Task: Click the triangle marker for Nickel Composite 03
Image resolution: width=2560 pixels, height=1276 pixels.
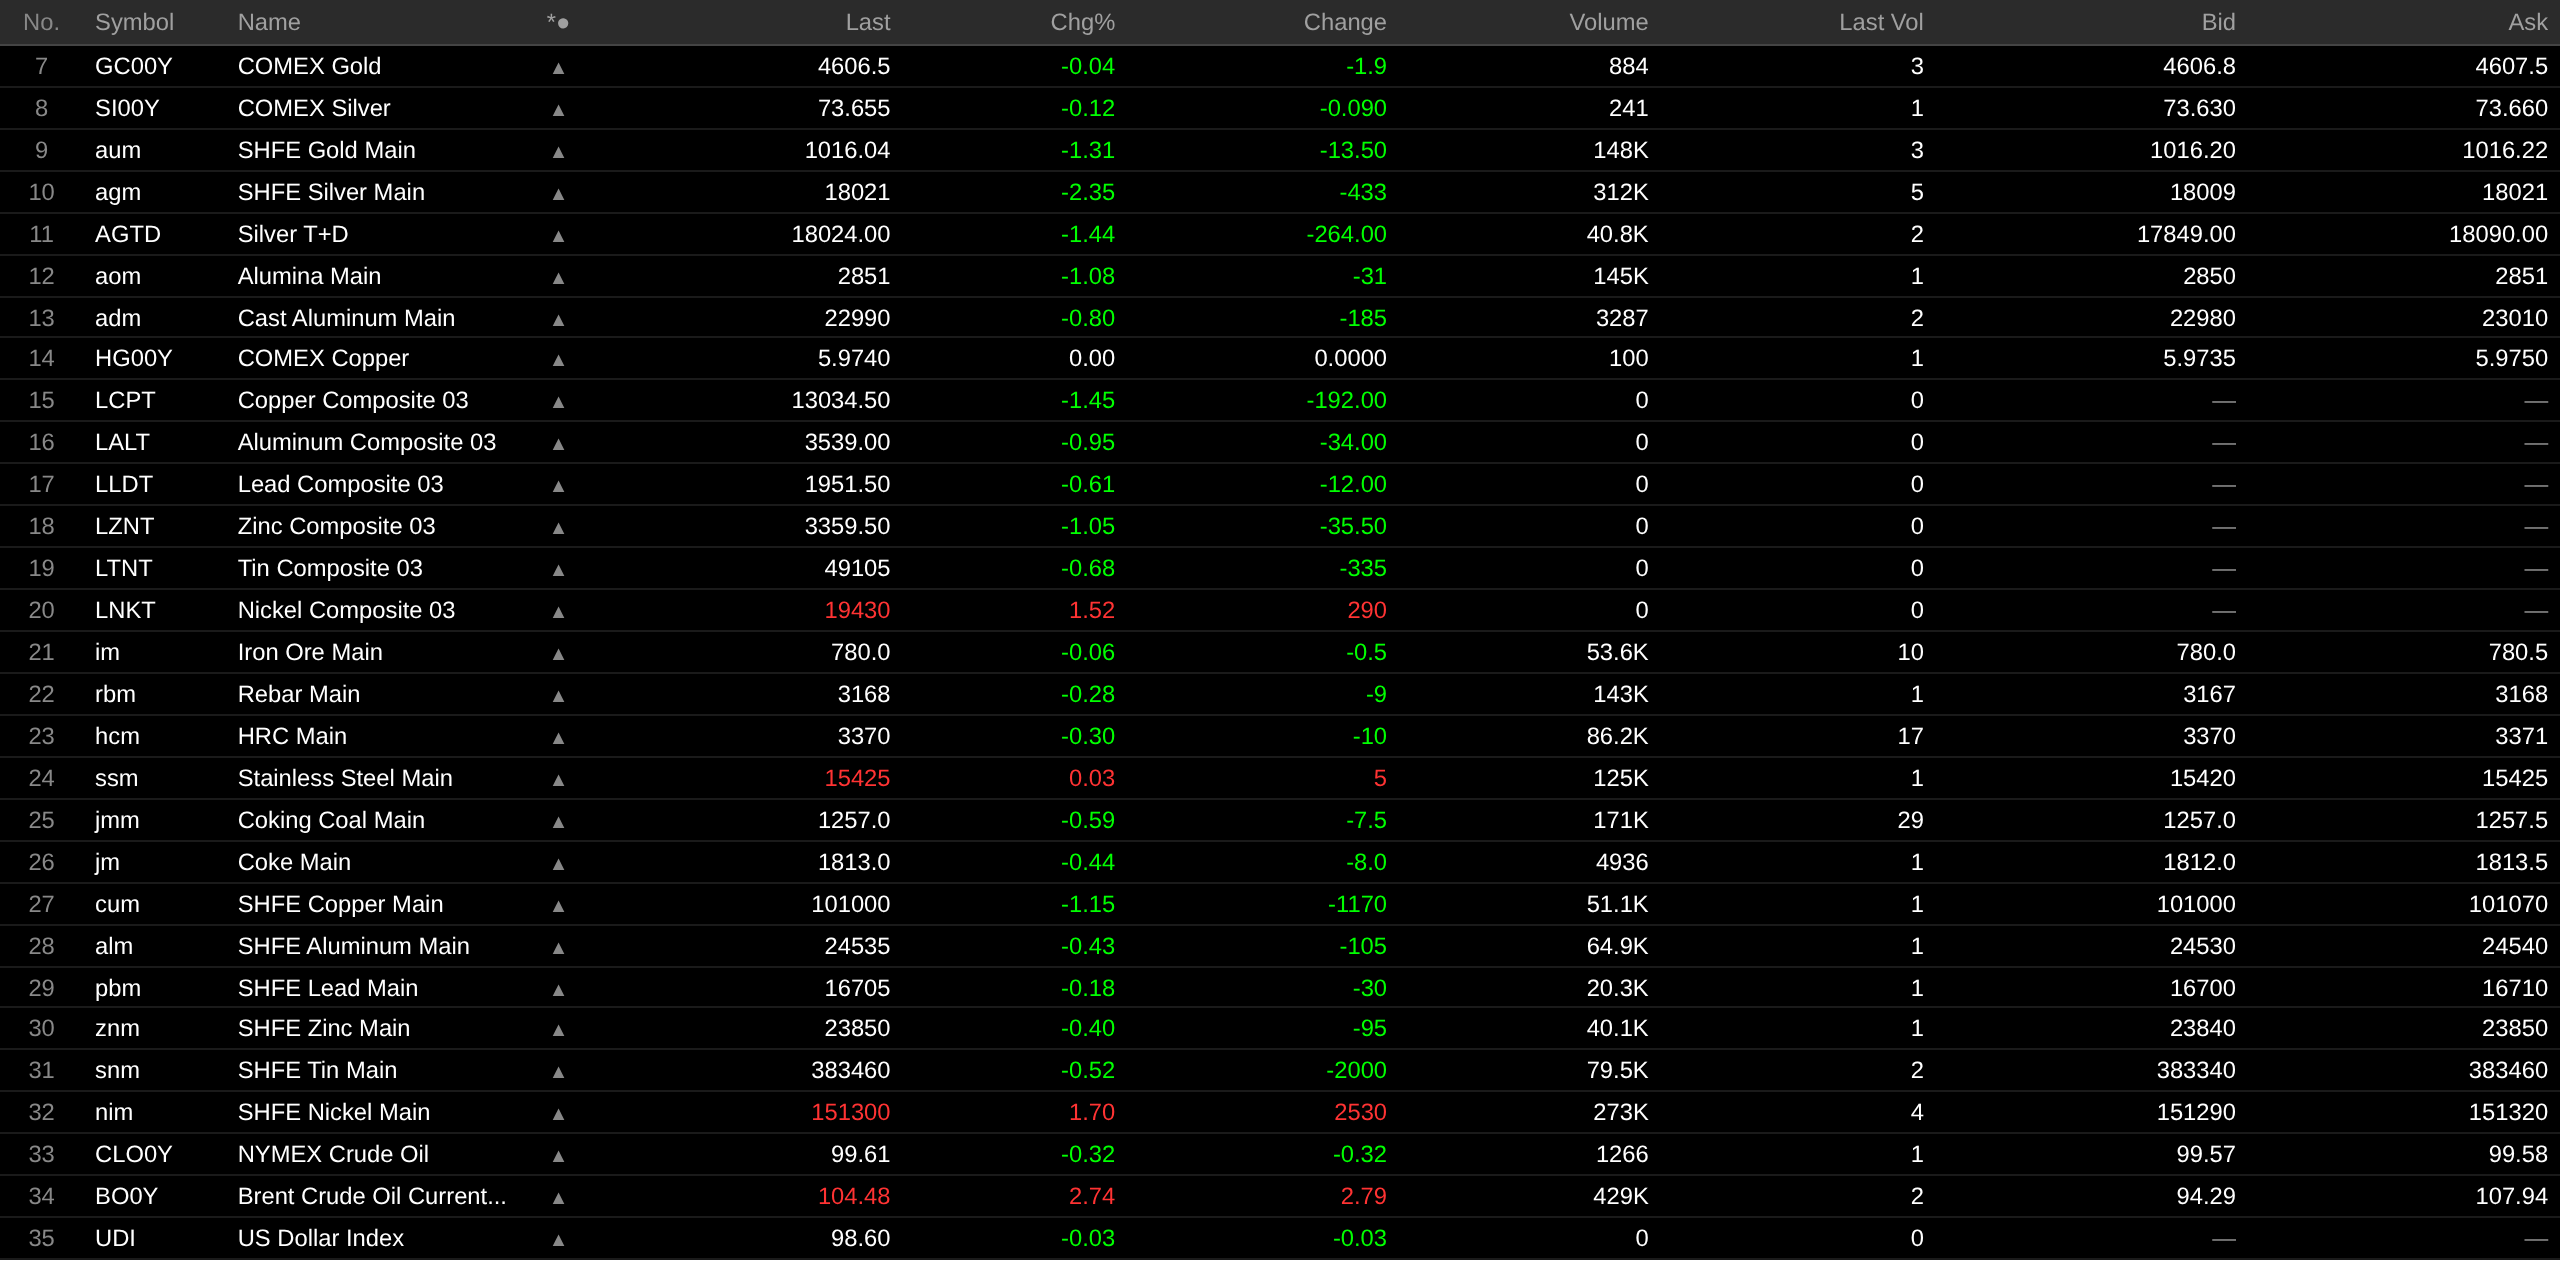Action: coord(558,612)
